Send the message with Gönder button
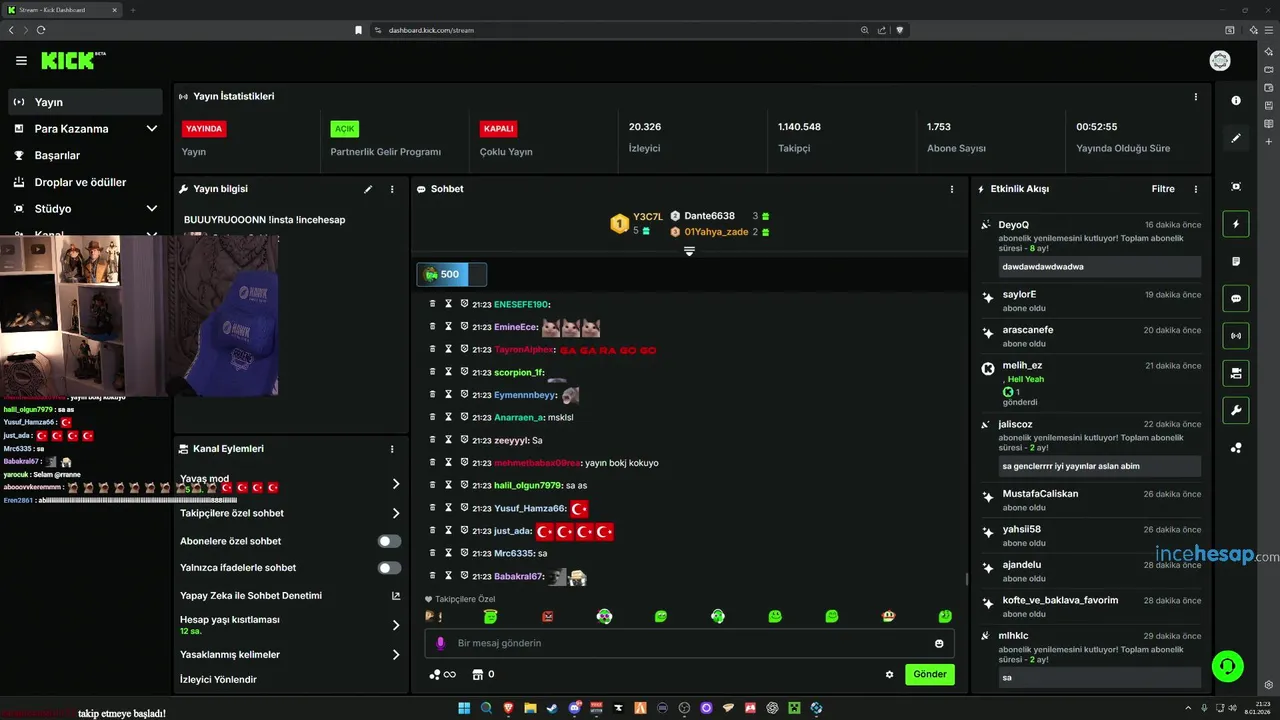The height and width of the screenshot is (720, 1280). pos(930,674)
